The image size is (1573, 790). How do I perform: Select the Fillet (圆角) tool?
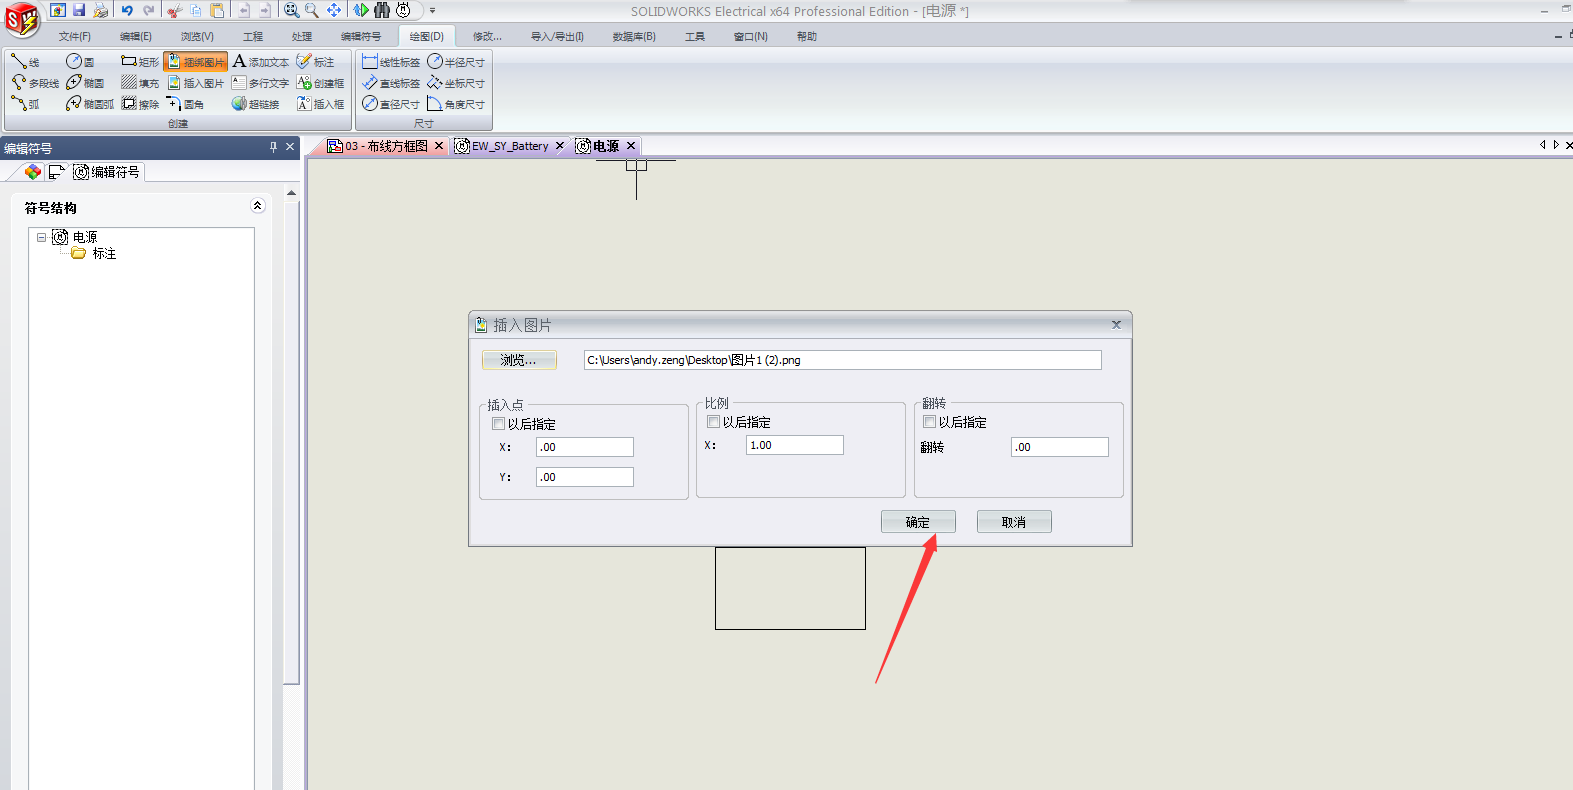[186, 104]
